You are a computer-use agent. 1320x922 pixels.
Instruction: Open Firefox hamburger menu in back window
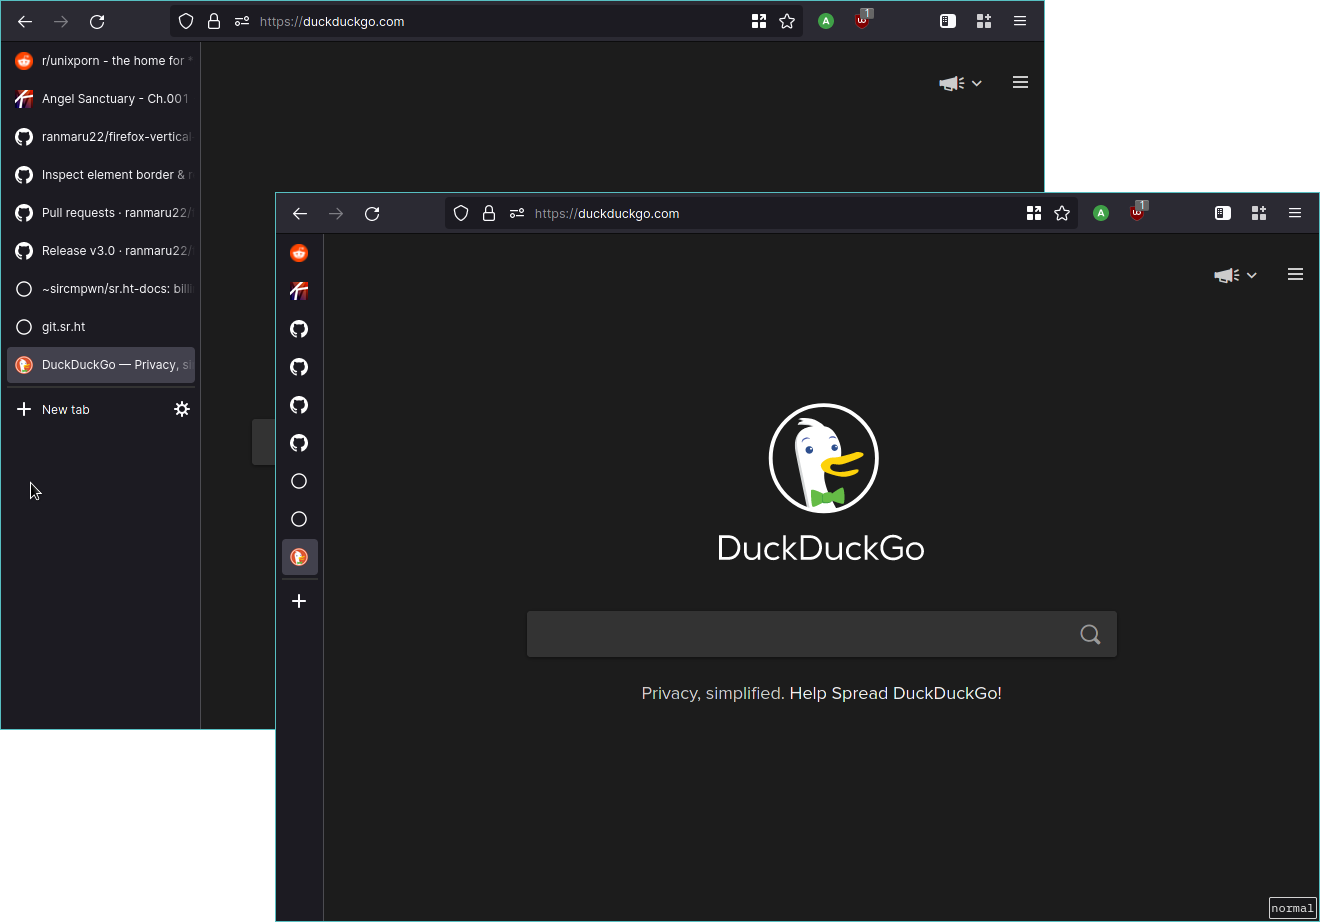1020,21
